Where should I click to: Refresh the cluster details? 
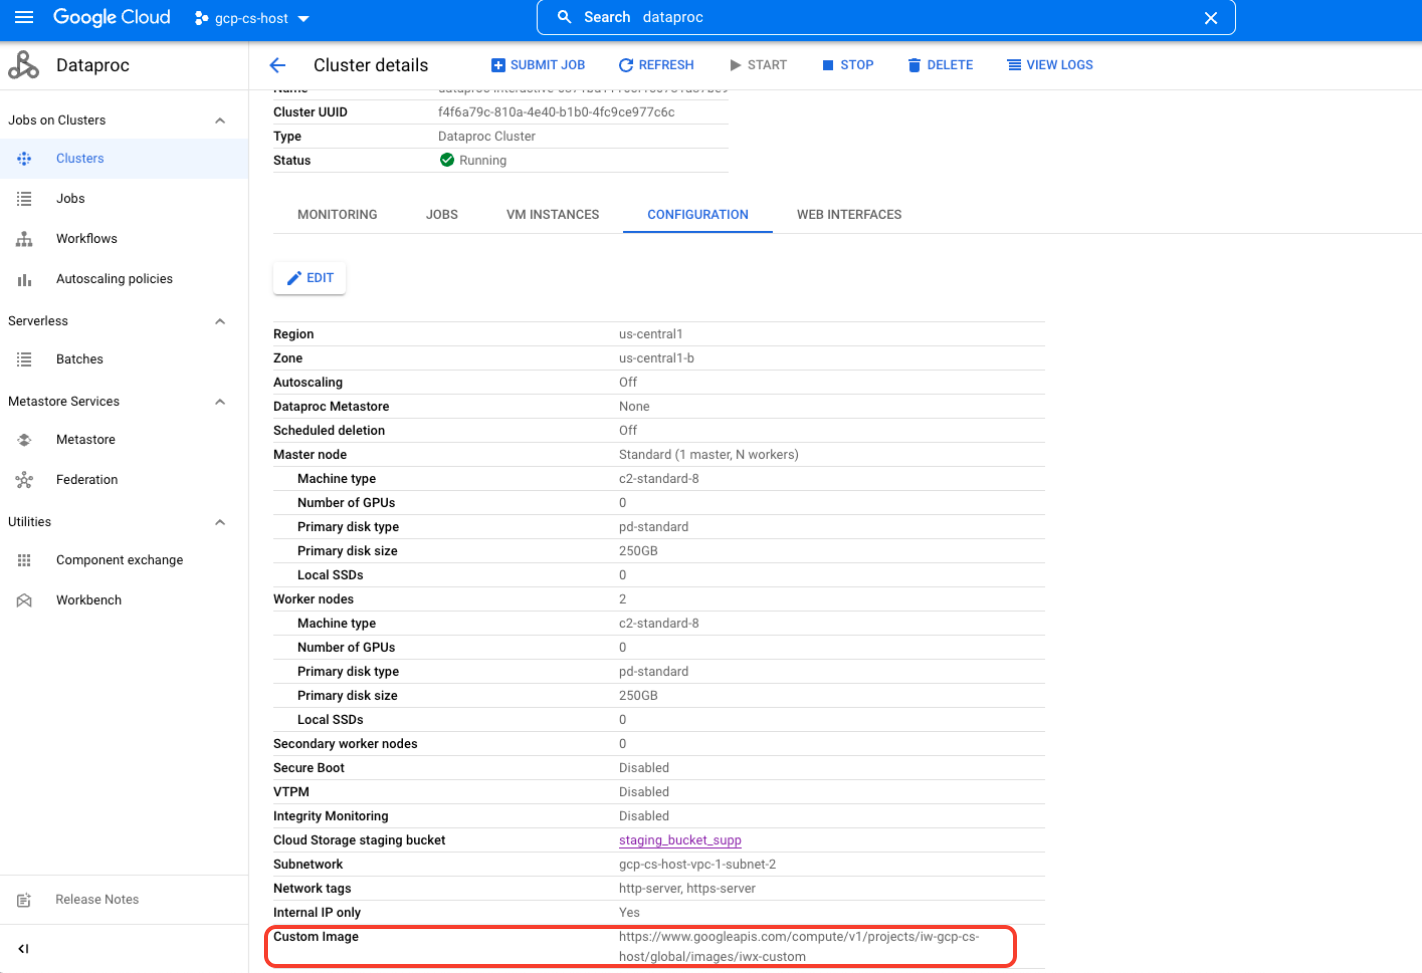(656, 65)
